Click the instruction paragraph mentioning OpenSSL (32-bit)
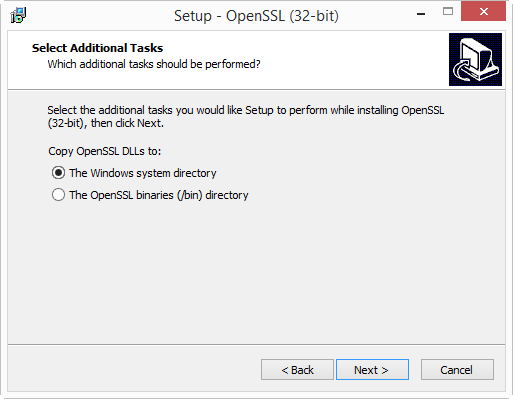The height and width of the screenshot is (399, 513). coord(246,117)
